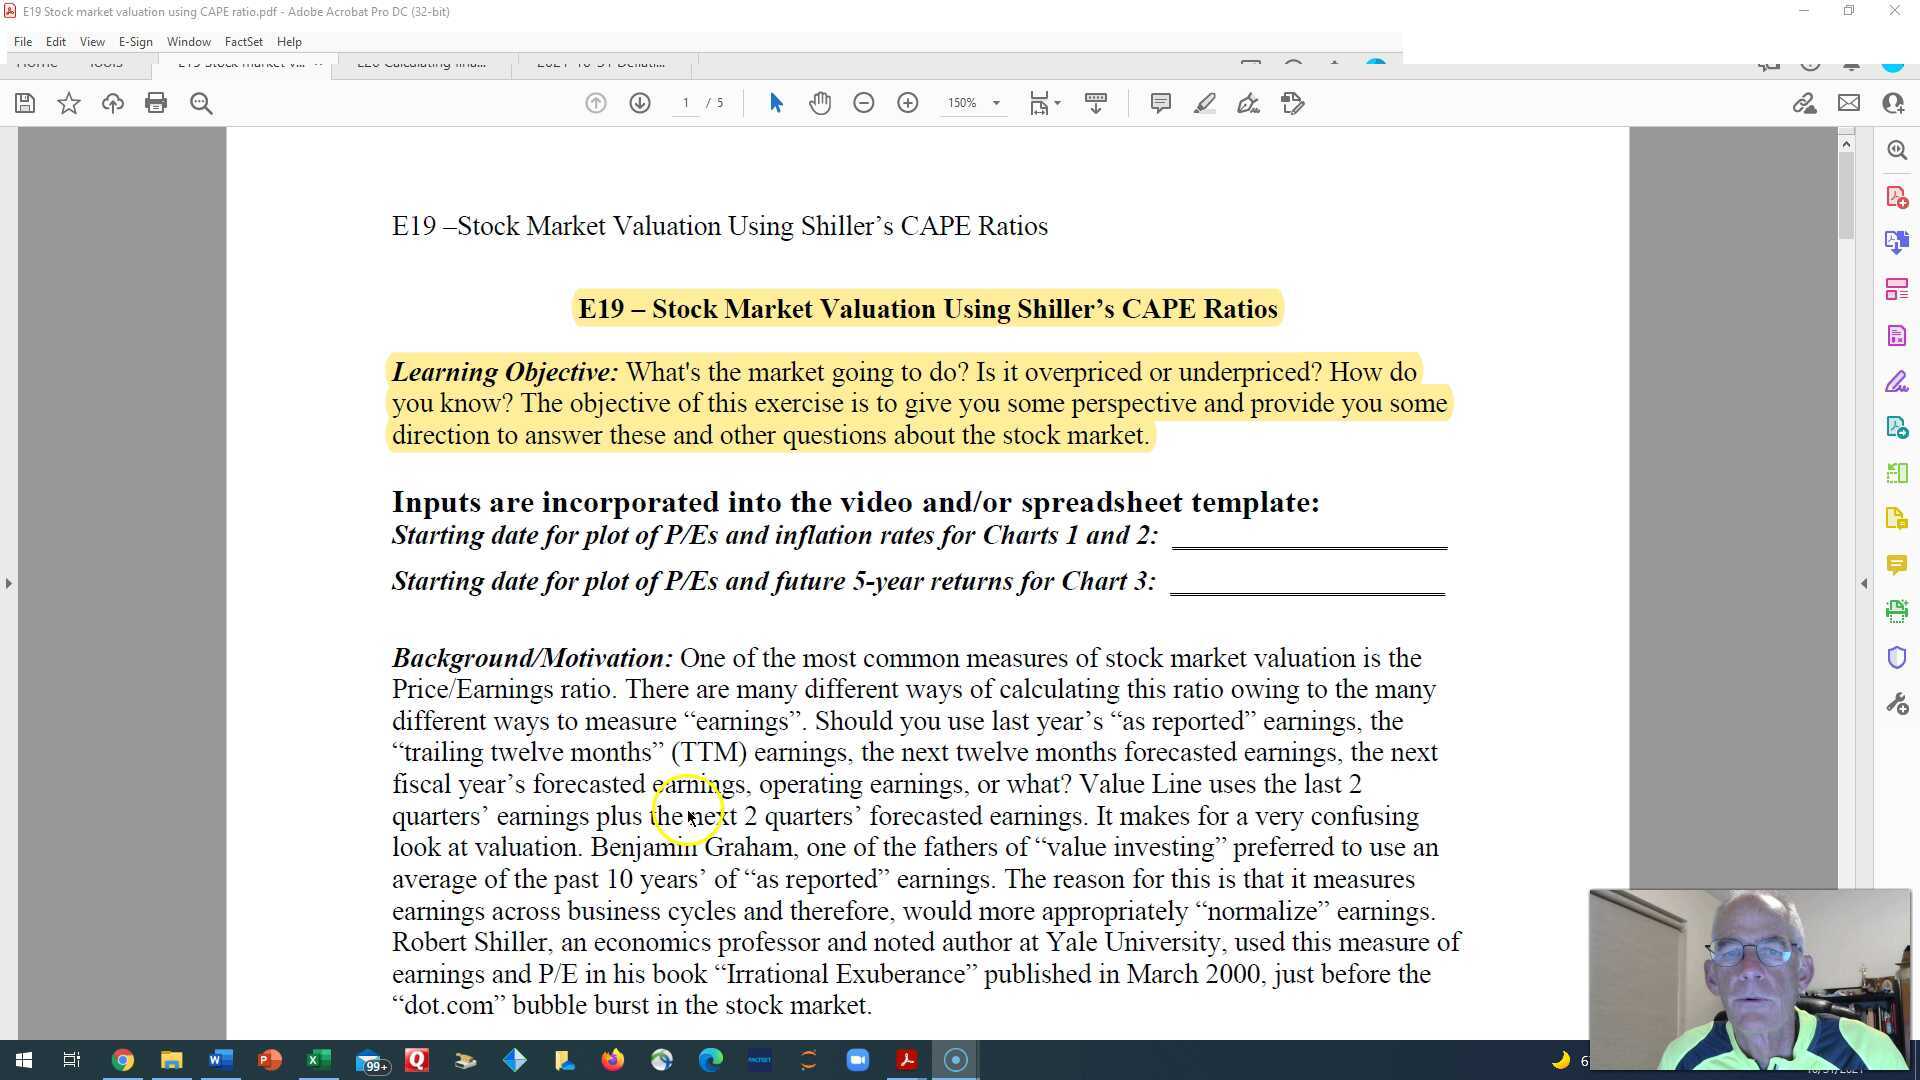
Task: Click the Save file icon
Action: [25, 103]
